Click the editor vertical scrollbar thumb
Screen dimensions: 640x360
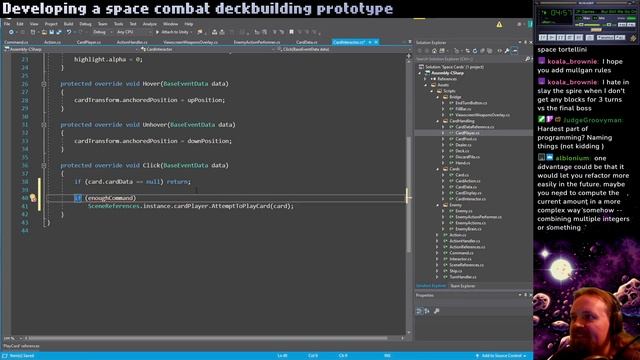[x=409, y=195]
